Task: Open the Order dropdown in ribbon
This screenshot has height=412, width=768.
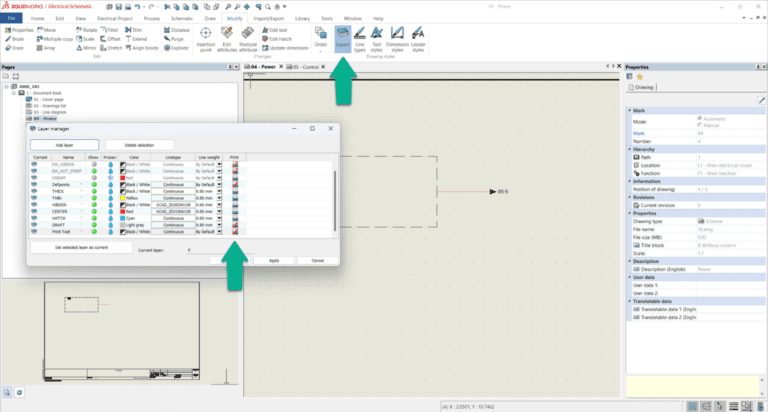Action: click(x=321, y=40)
